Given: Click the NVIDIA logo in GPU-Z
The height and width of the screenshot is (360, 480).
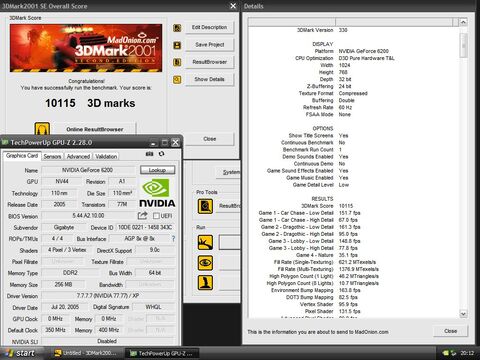Looking at the screenshot, I should 157,193.
